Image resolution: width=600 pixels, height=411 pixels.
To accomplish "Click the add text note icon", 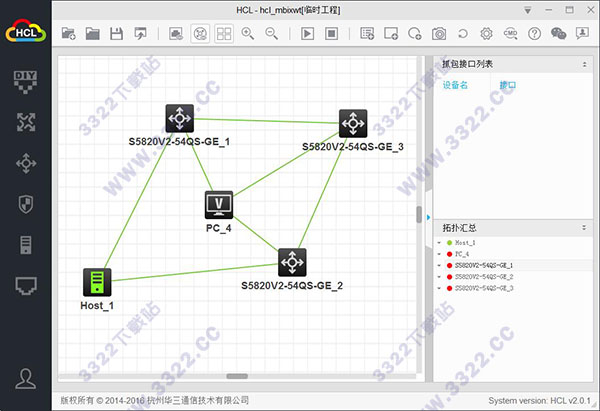I will pos(367,34).
